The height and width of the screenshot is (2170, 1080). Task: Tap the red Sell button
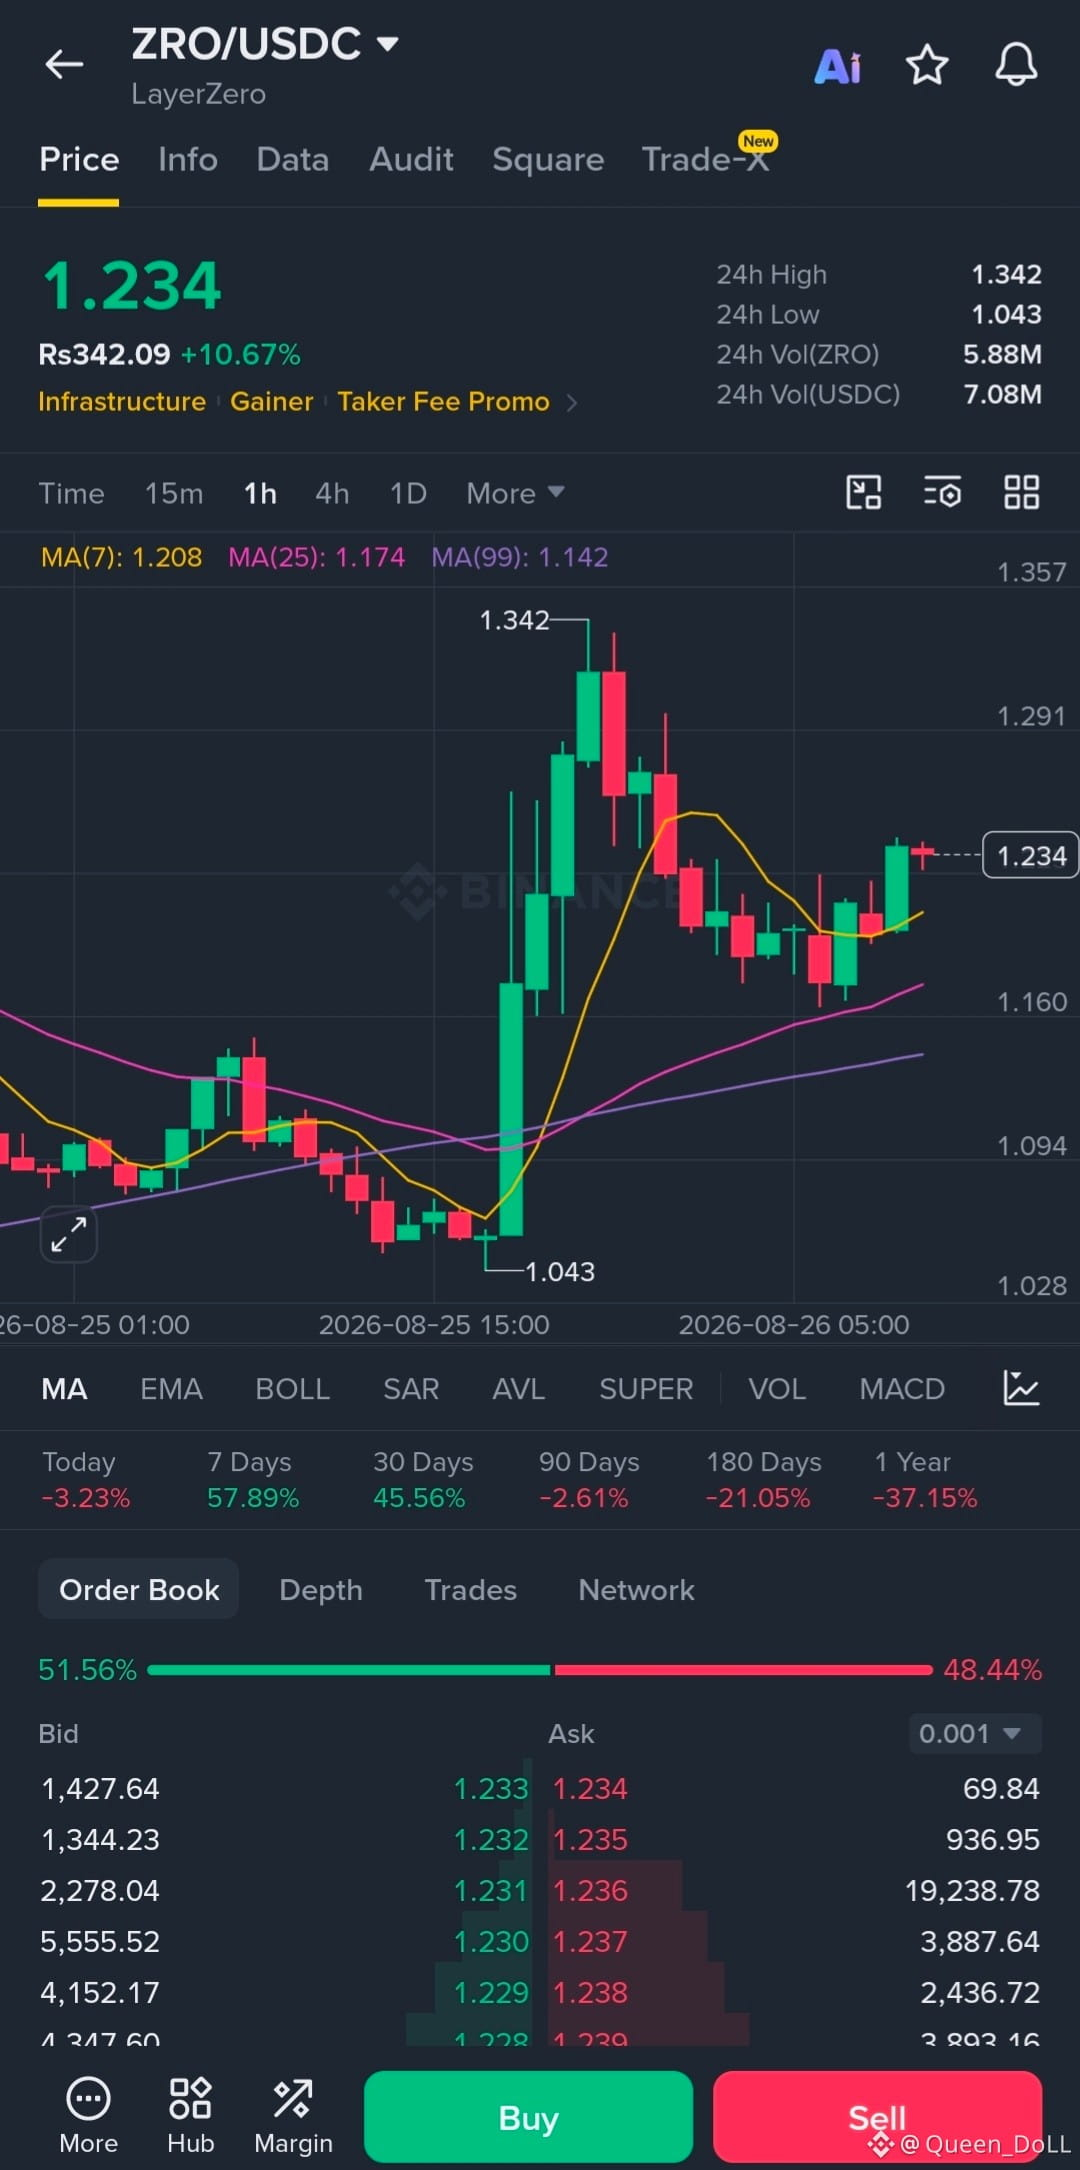(x=877, y=2117)
